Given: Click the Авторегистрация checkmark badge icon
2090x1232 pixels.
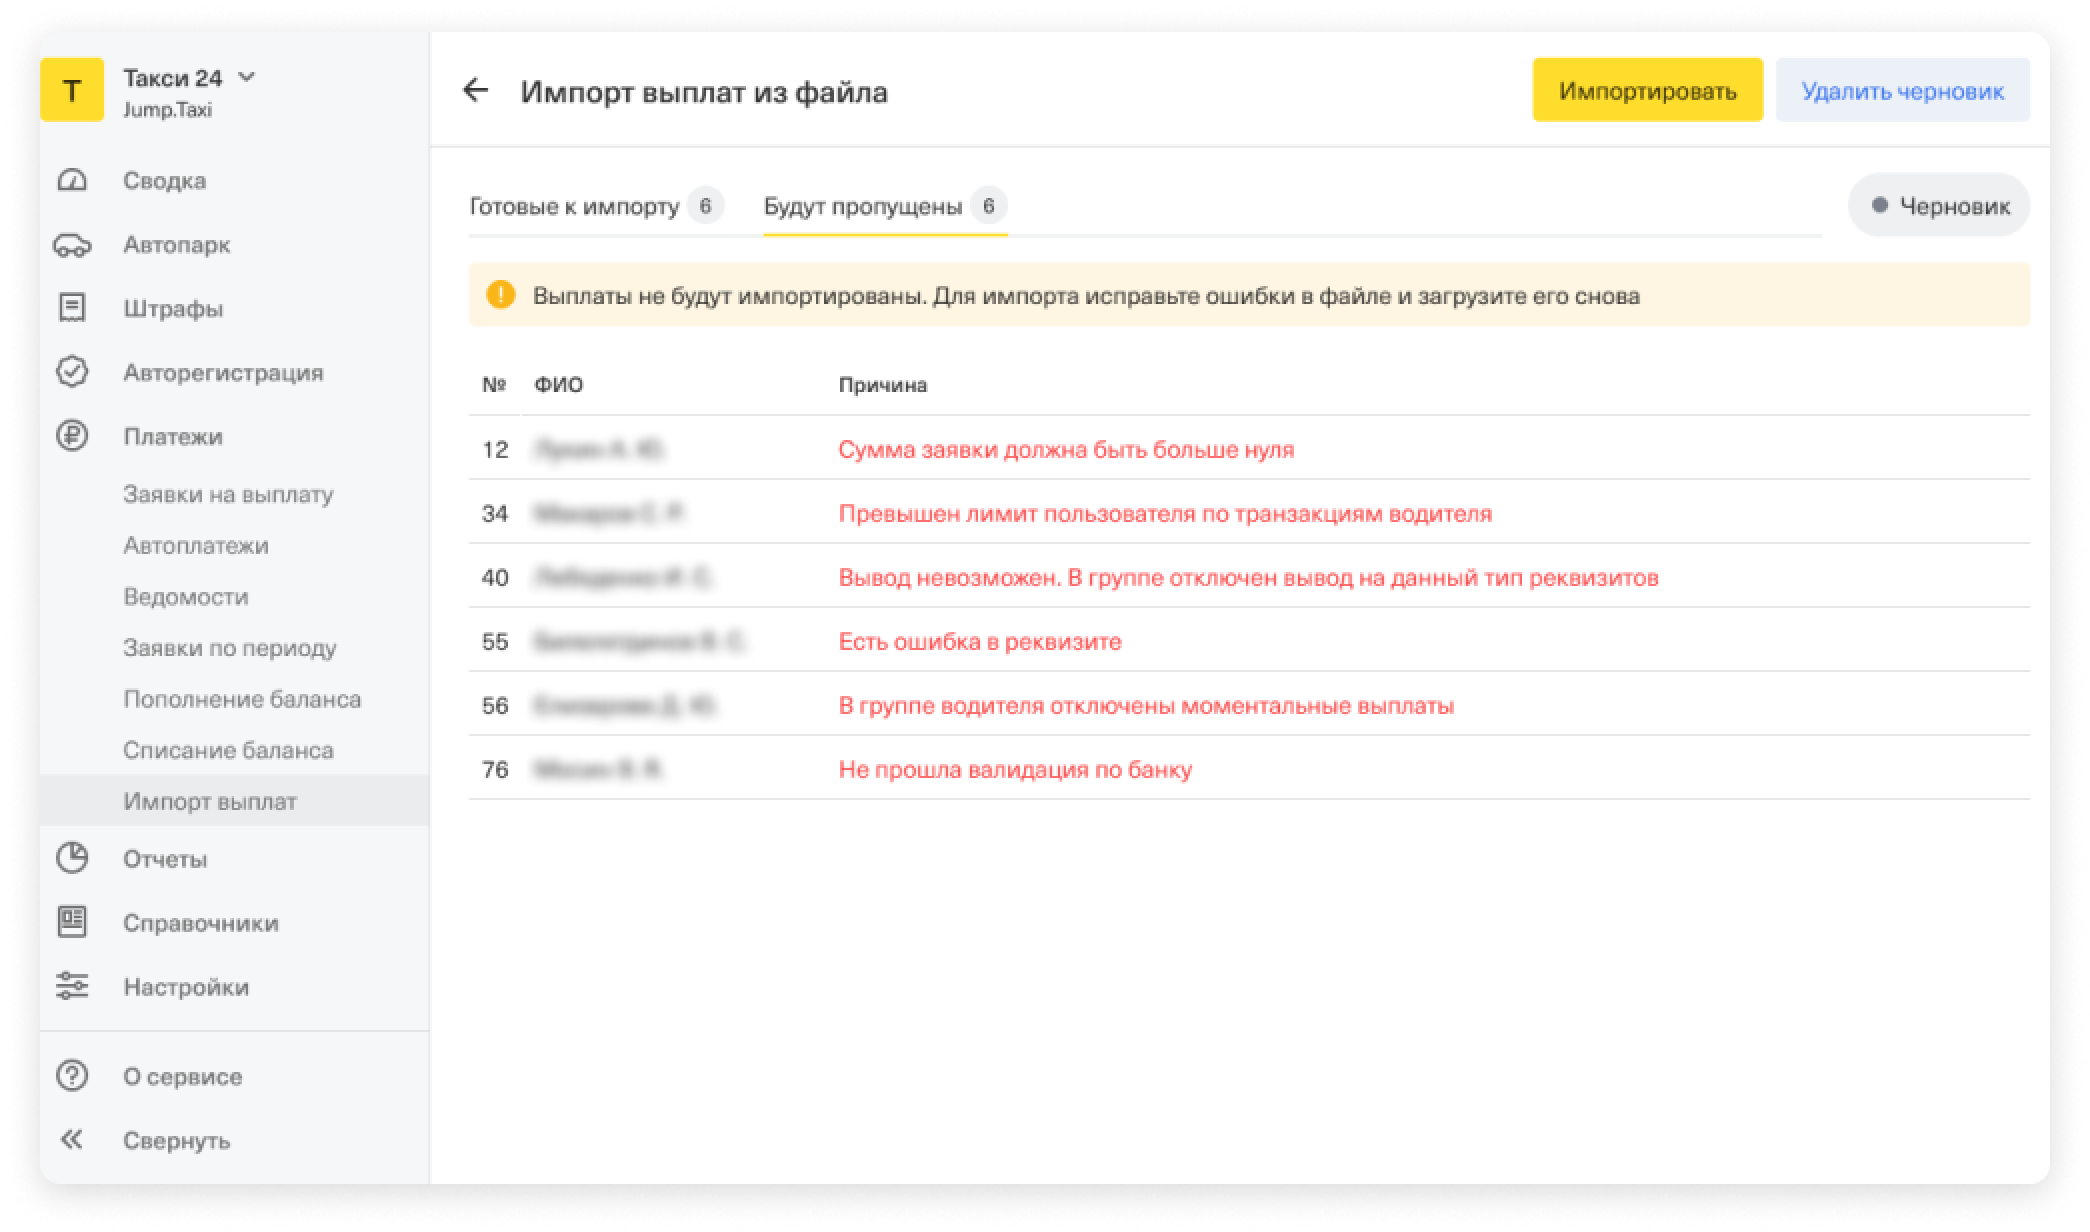Looking at the screenshot, I should point(72,372).
